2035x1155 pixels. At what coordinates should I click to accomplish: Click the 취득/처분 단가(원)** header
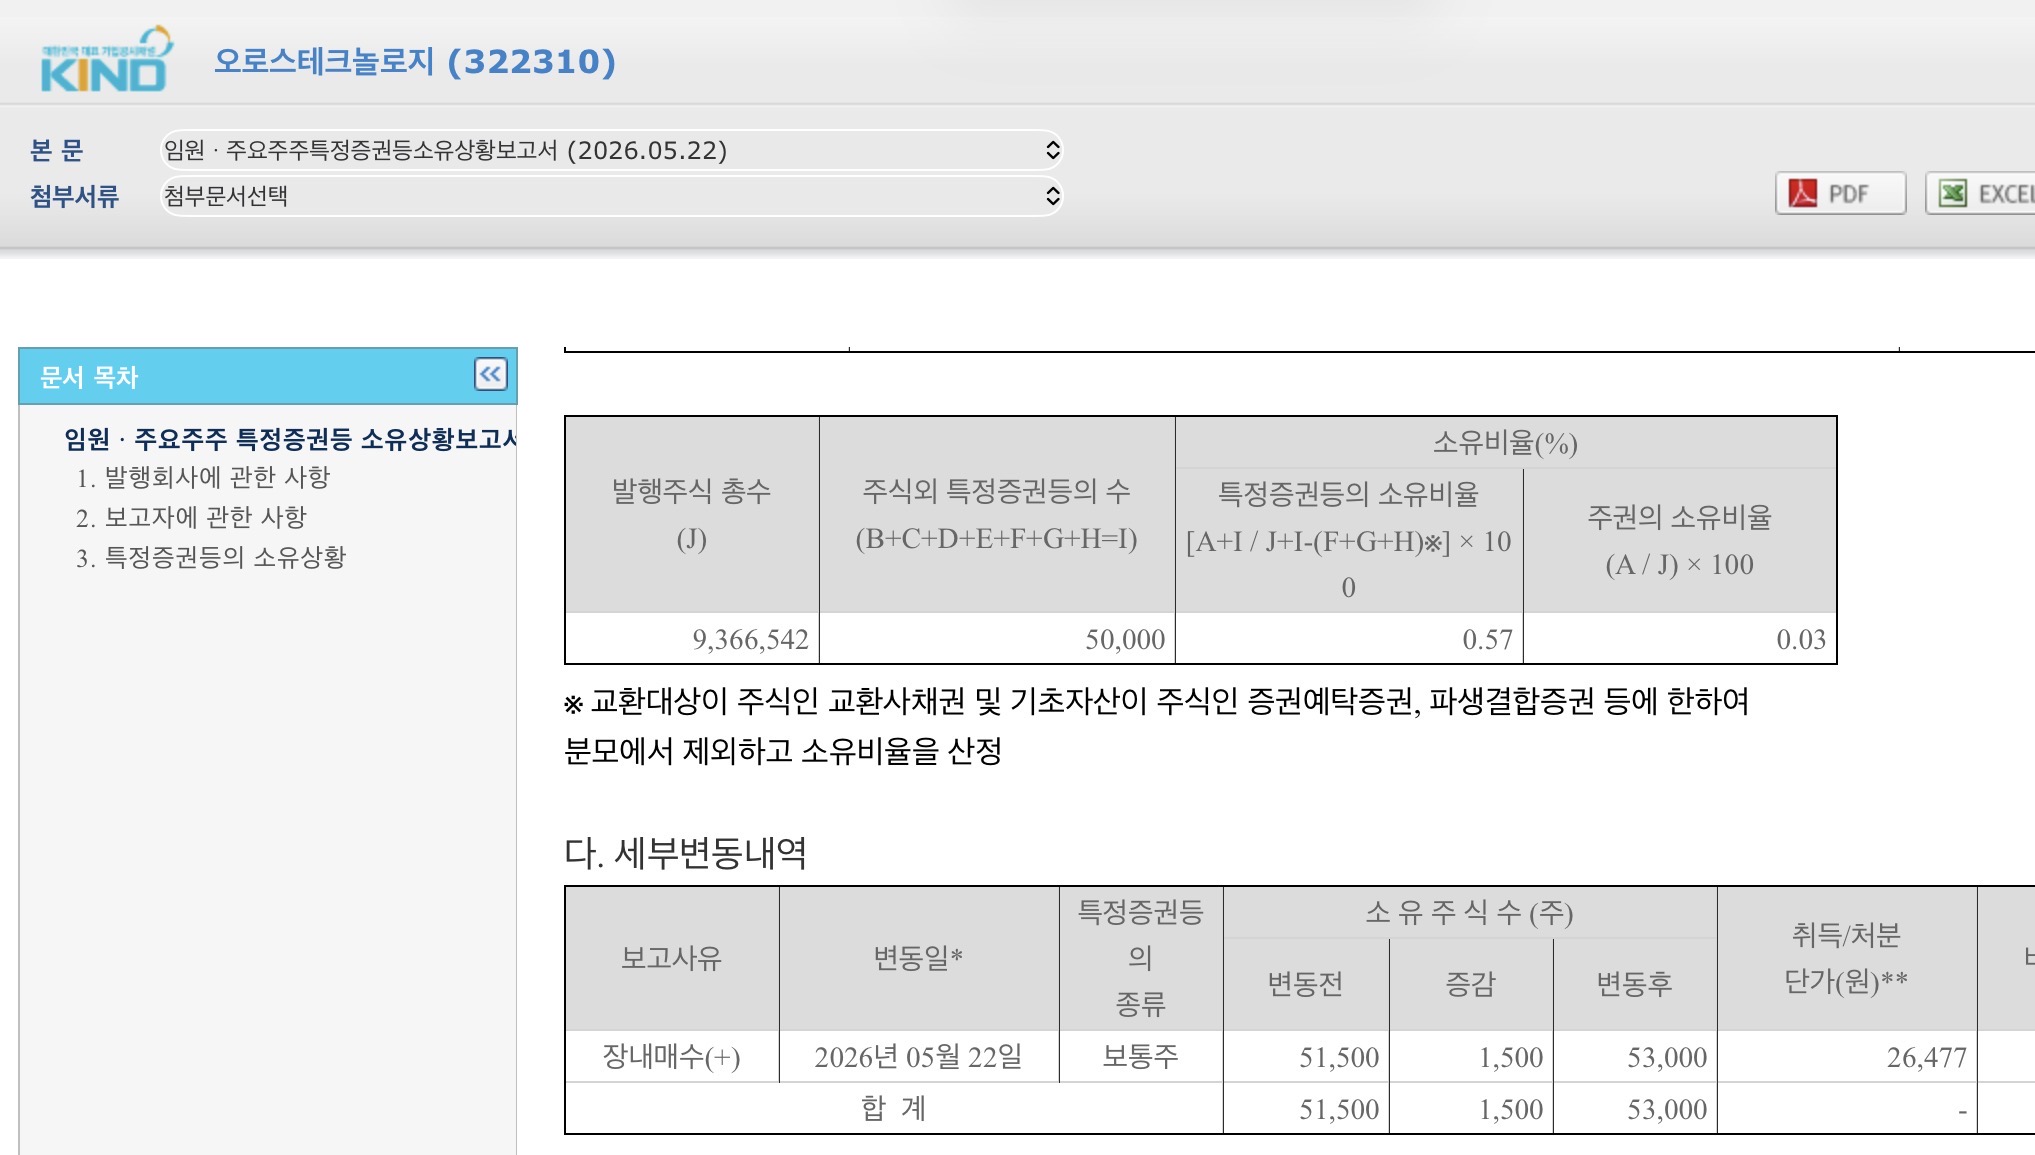(x=1847, y=958)
